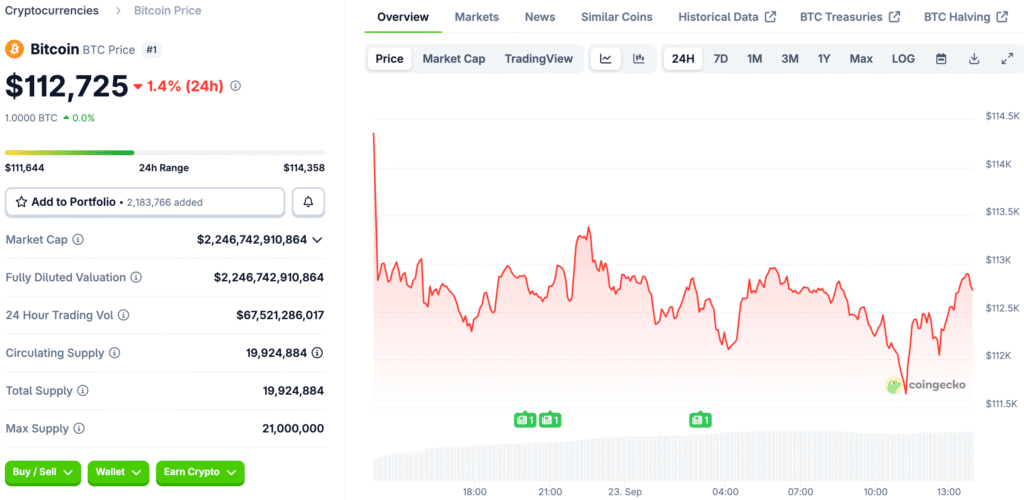Screen dimensions: 1024x500
Task: Open the News tab
Action: coord(540,17)
